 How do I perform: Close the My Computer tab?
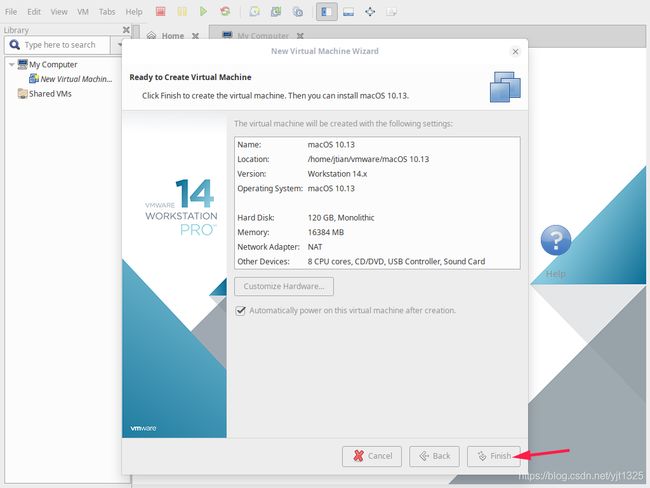coord(300,36)
